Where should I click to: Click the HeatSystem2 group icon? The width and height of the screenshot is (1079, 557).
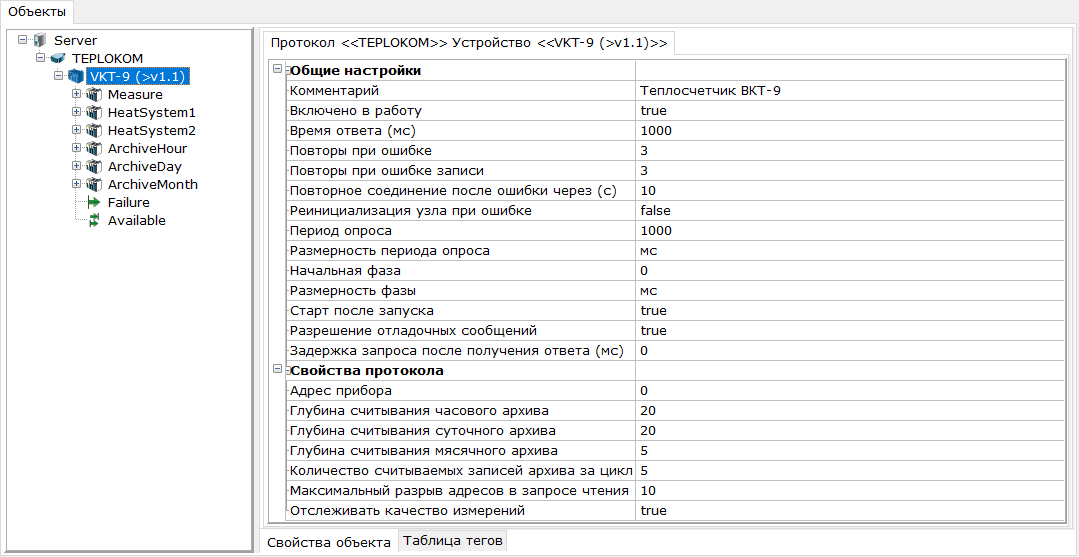tap(94, 130)
